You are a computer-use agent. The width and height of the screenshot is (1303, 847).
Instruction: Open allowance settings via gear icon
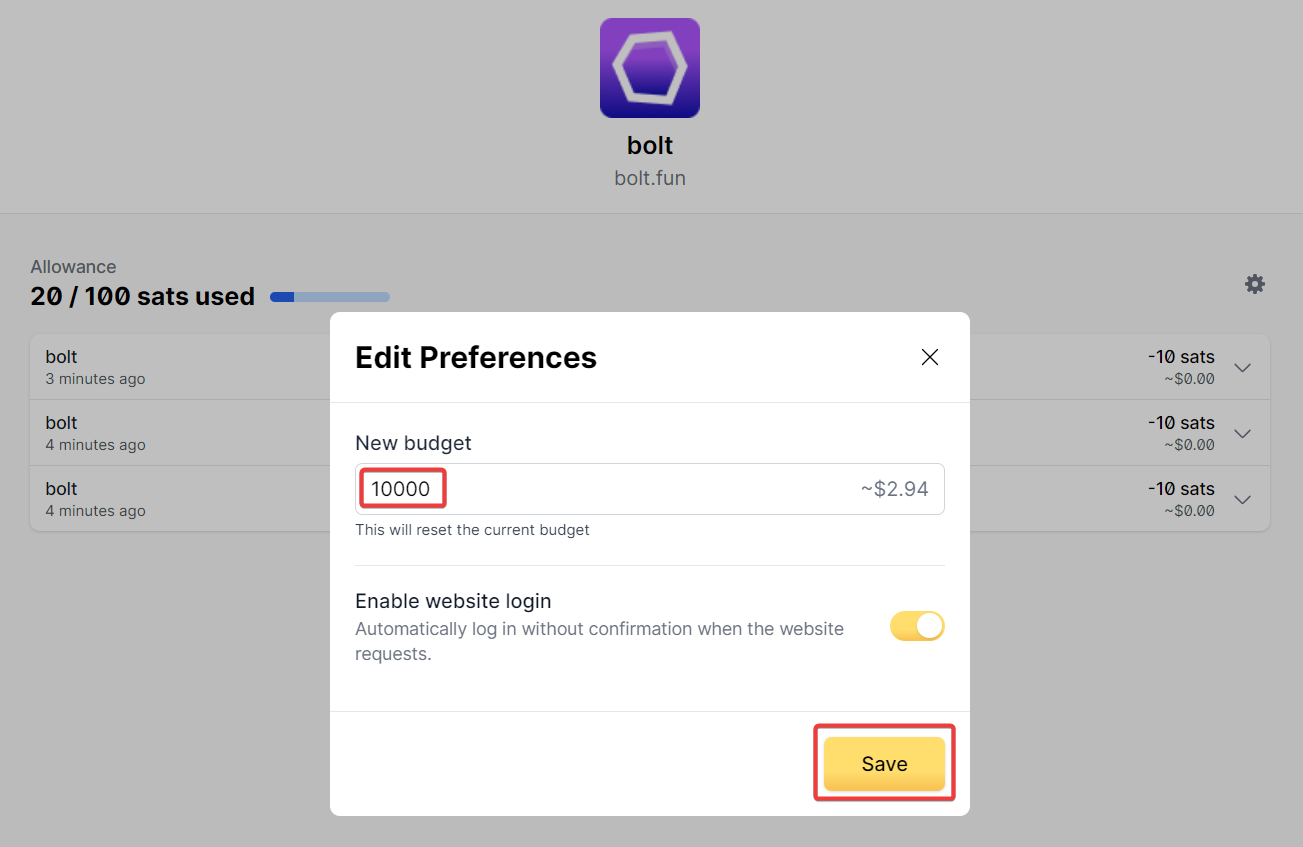(1254, 284)
